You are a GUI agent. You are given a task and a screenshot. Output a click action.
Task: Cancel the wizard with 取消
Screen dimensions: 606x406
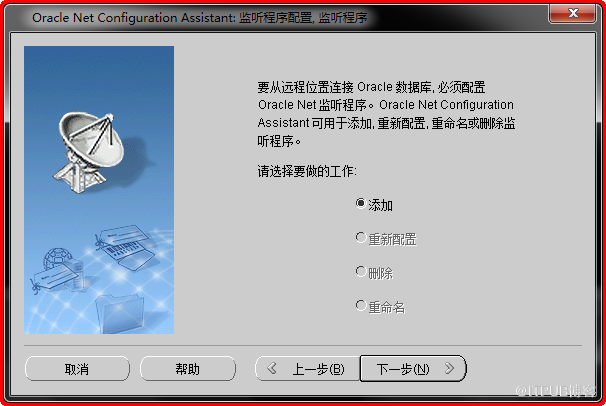(x=77, y=369)
